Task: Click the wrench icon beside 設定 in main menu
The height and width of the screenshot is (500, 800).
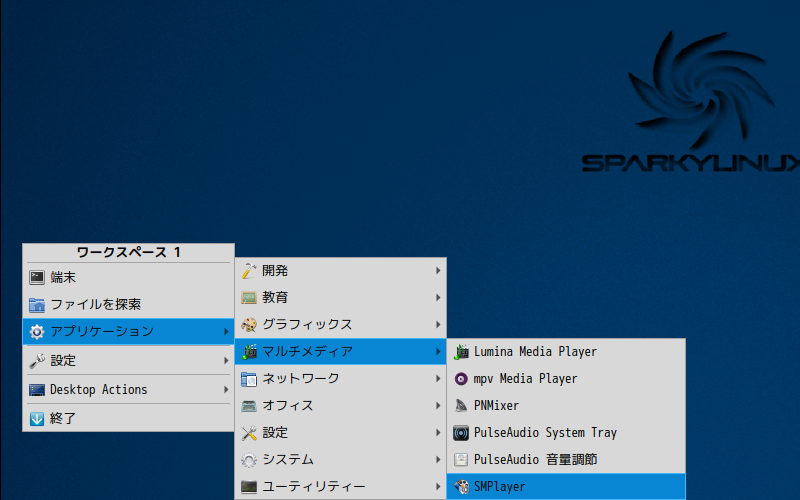Action: (x=37, y=361)
